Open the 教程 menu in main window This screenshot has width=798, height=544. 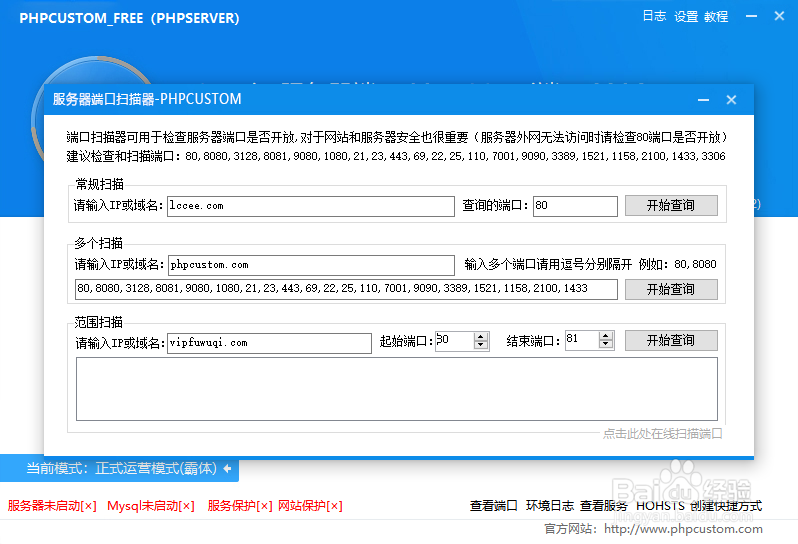[x=716, y=16]
